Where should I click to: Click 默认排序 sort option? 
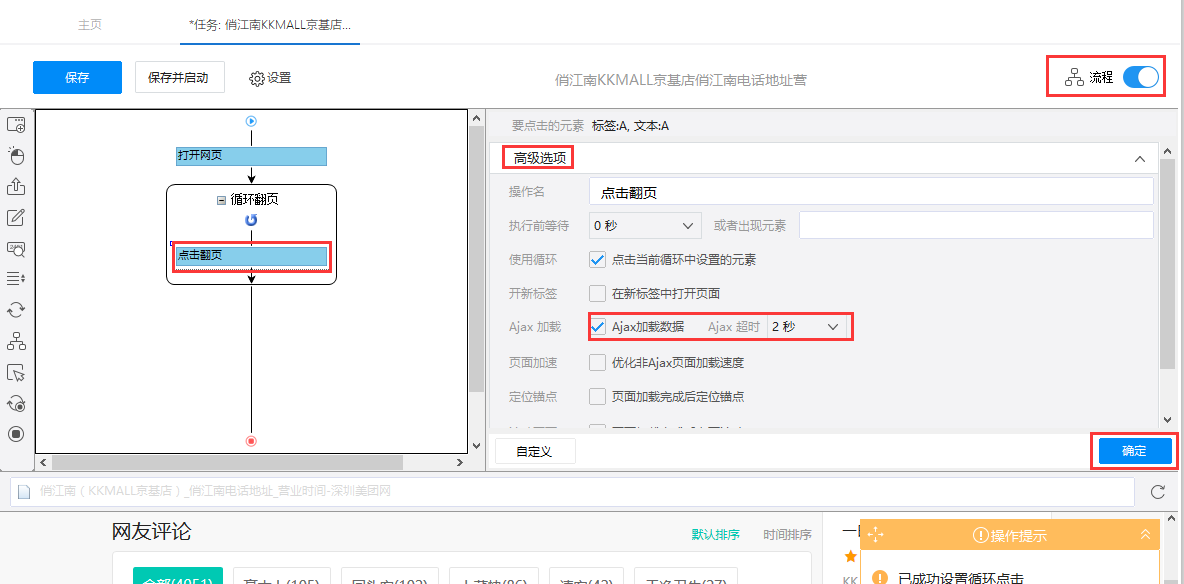pos(715,535)
